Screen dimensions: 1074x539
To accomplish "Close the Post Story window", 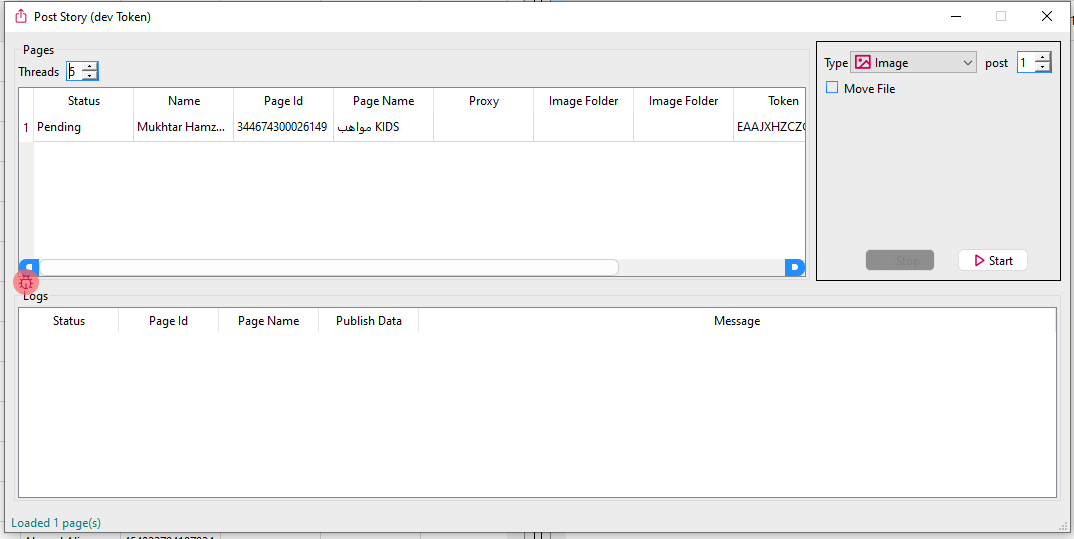I will click(x=1047, y=16).
